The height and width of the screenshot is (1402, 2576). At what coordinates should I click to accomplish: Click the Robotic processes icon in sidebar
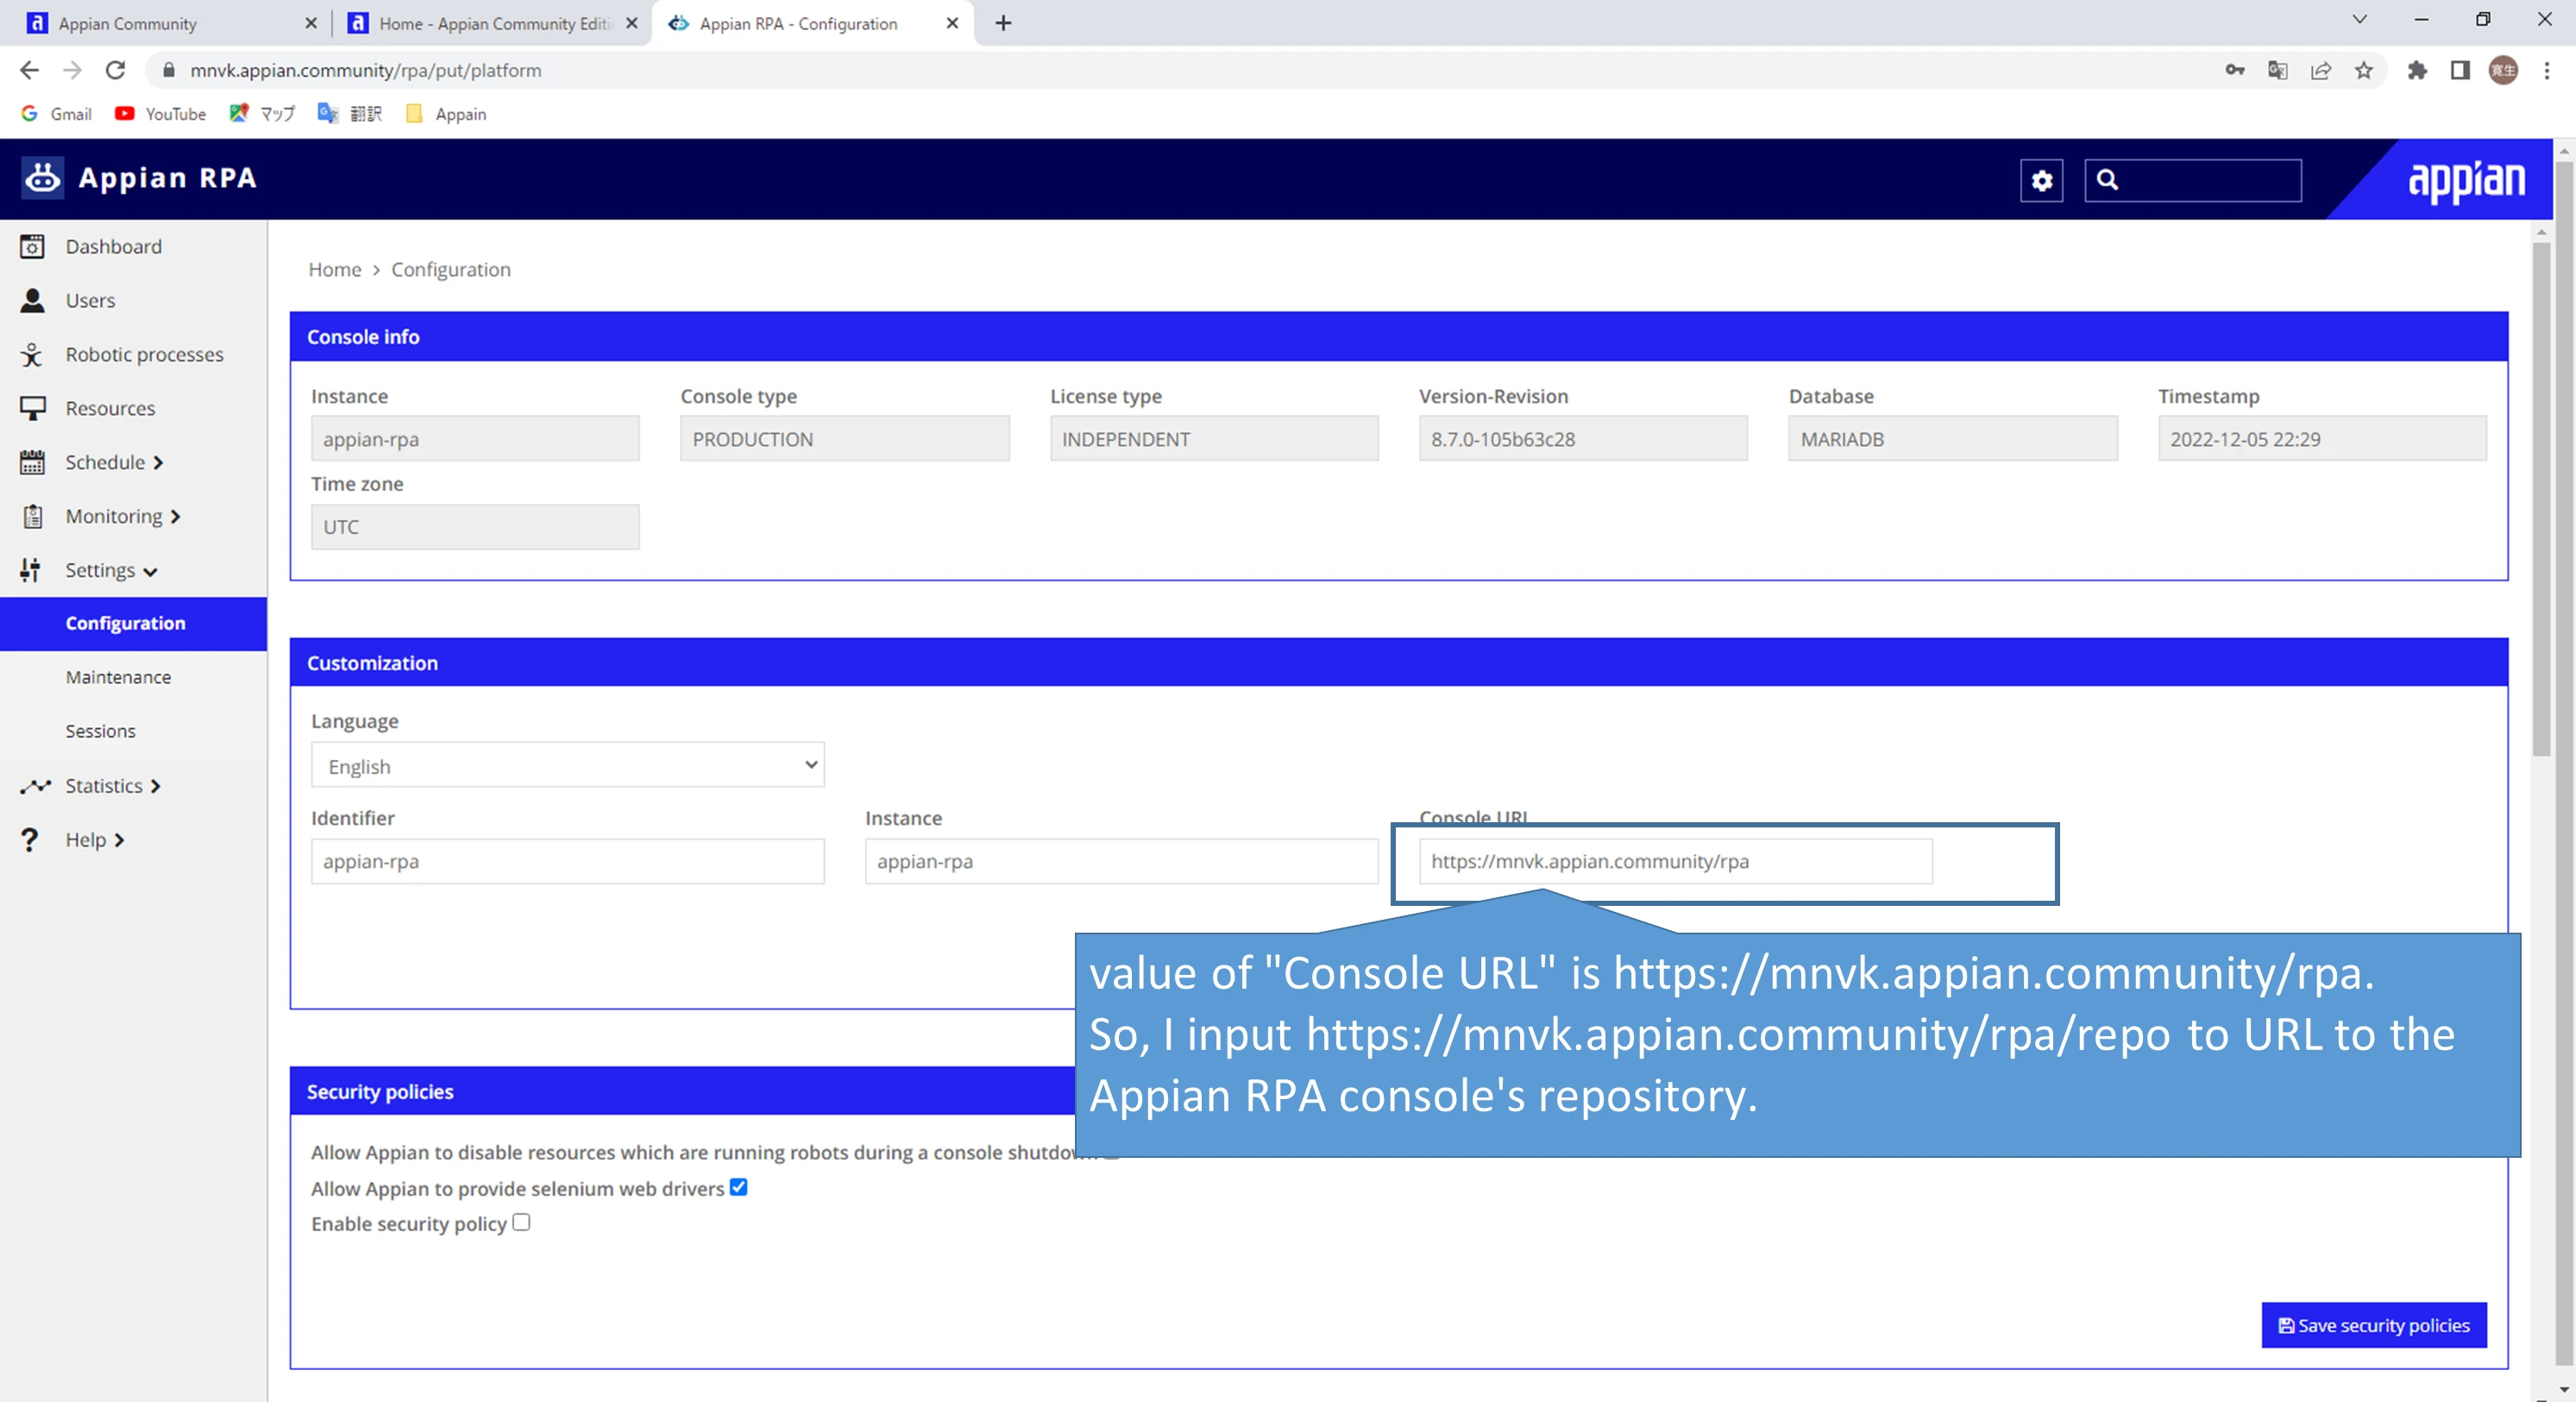32,354
